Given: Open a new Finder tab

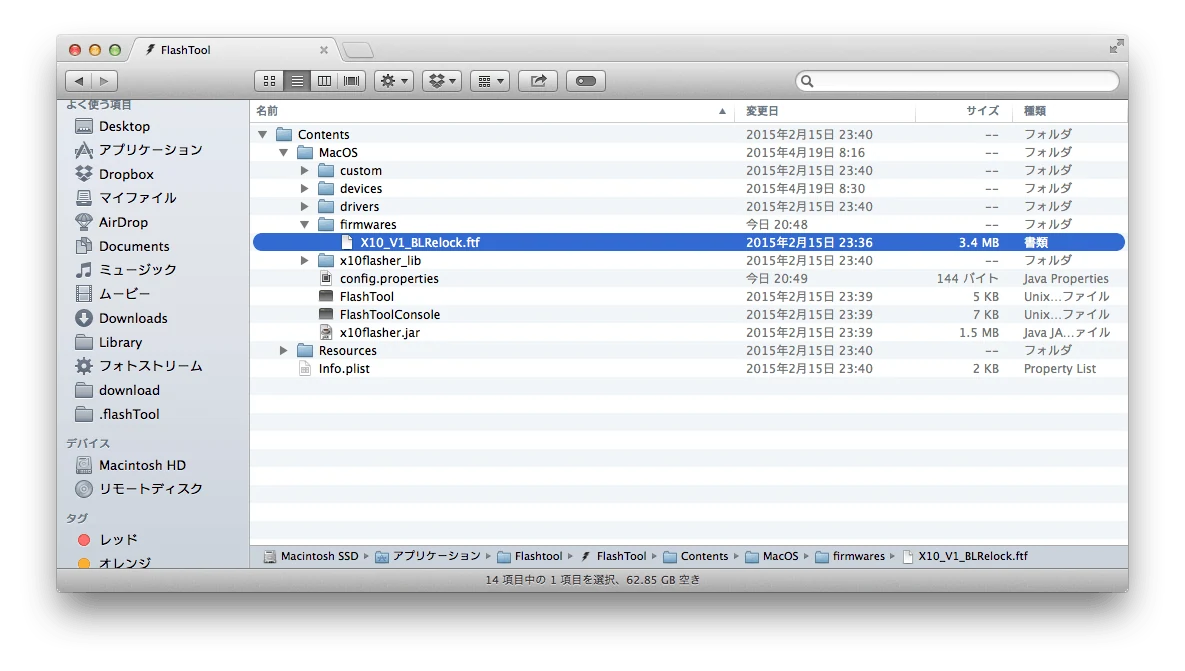Looking at the screenshot, I should pyautogui.click(x=357, y=50).
